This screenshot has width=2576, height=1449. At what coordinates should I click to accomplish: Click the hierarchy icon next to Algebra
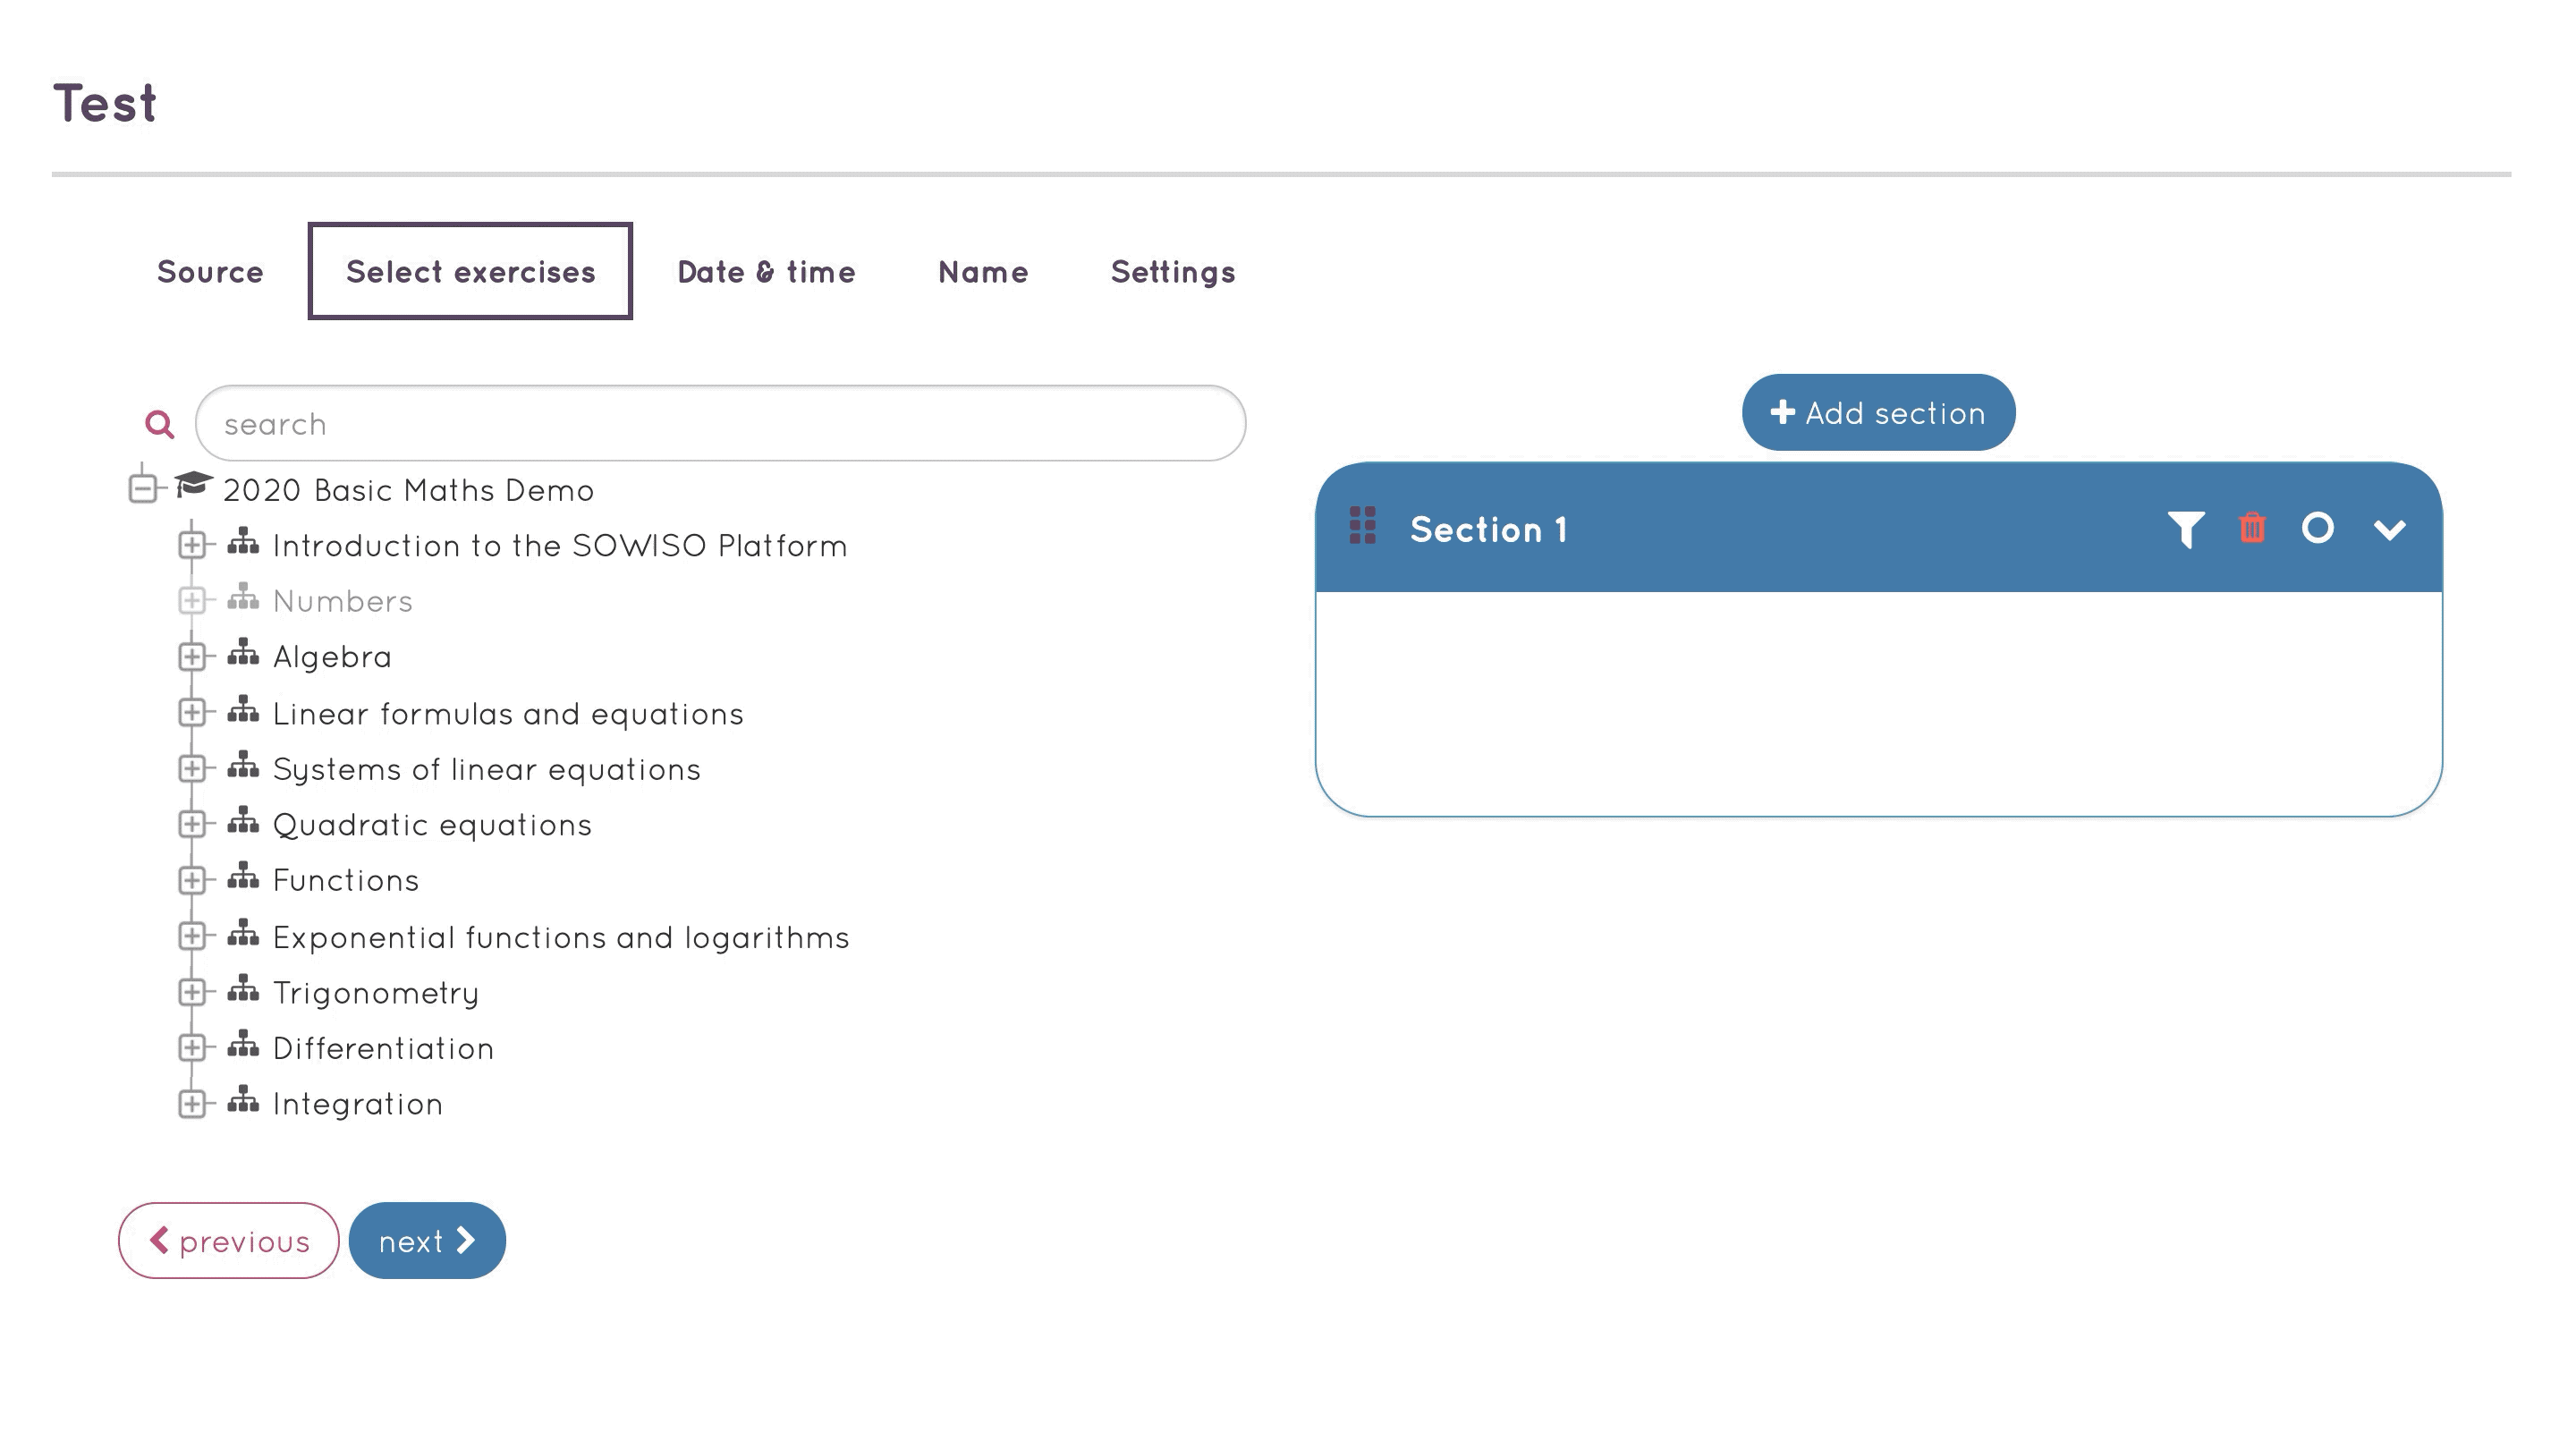tap(244, 655)
